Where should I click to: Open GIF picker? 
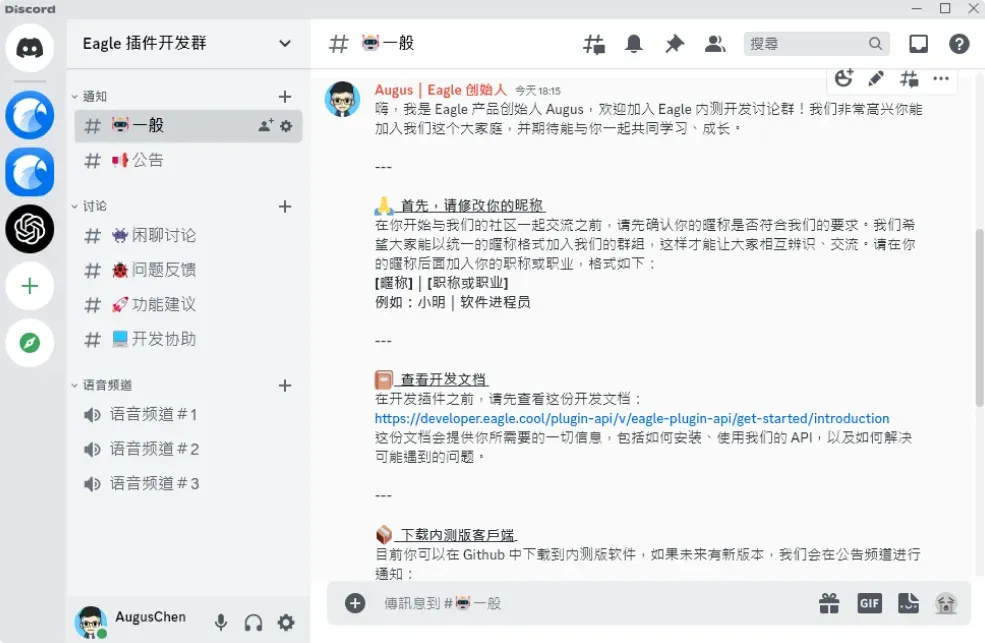pyautogui.click(x=869, y=603)
